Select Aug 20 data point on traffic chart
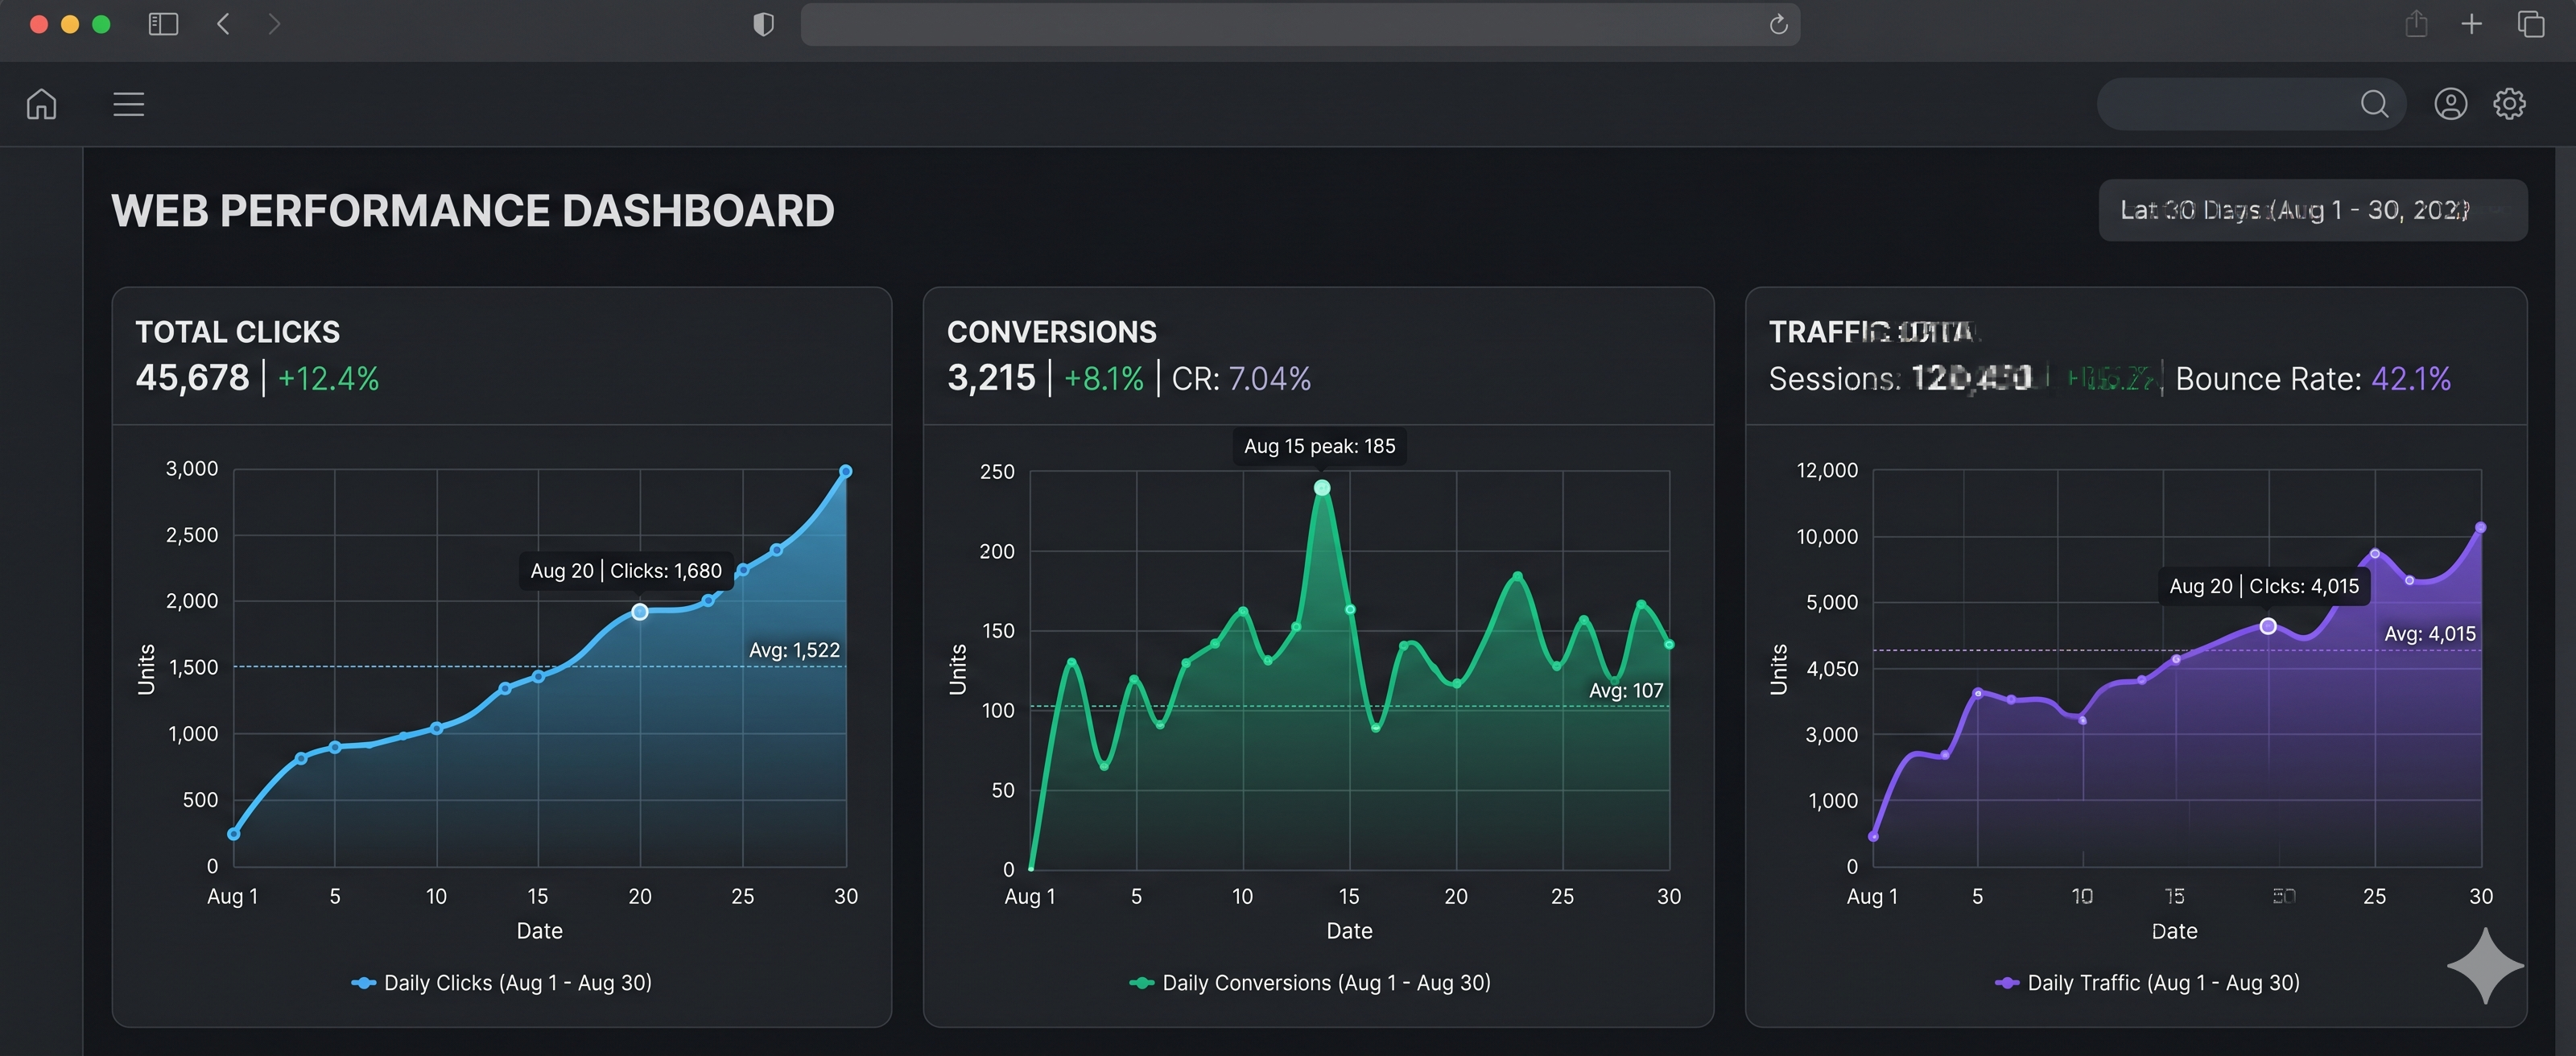Viewport: 2576px width, 1056px height. click(x=2268, y=626)
